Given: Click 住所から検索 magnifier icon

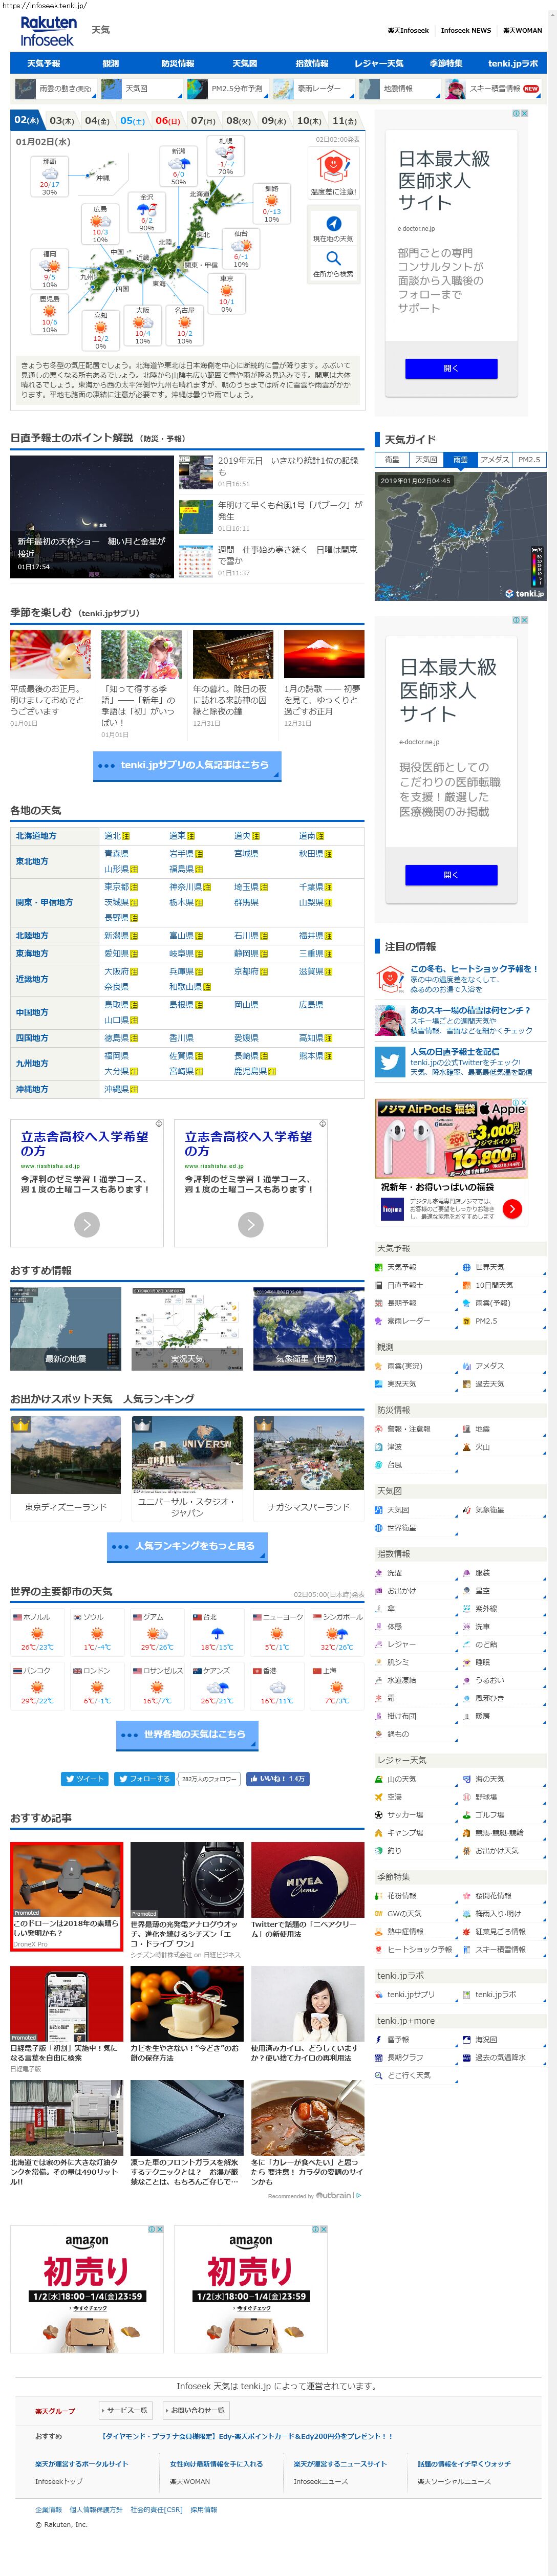Looking at the screenshot, I should (333, 258).
